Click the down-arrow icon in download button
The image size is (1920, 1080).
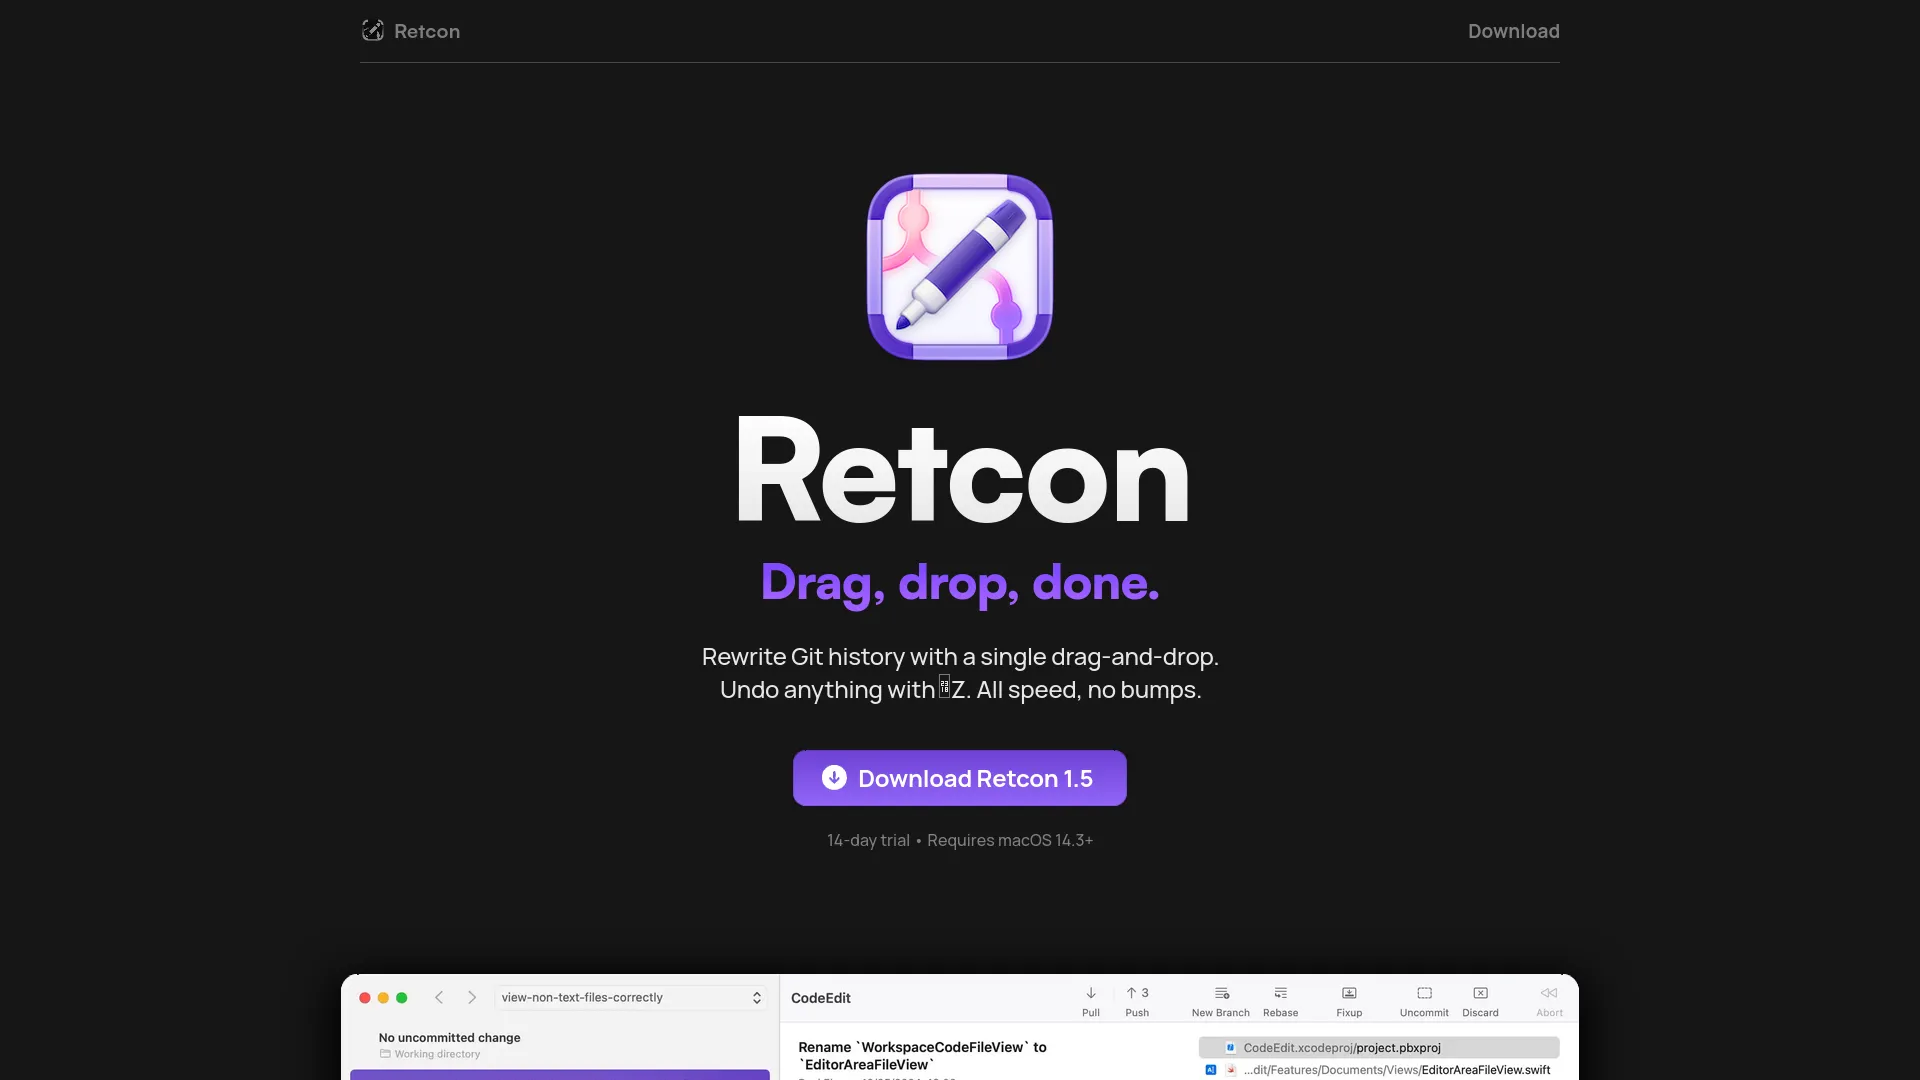click(834, 778)
